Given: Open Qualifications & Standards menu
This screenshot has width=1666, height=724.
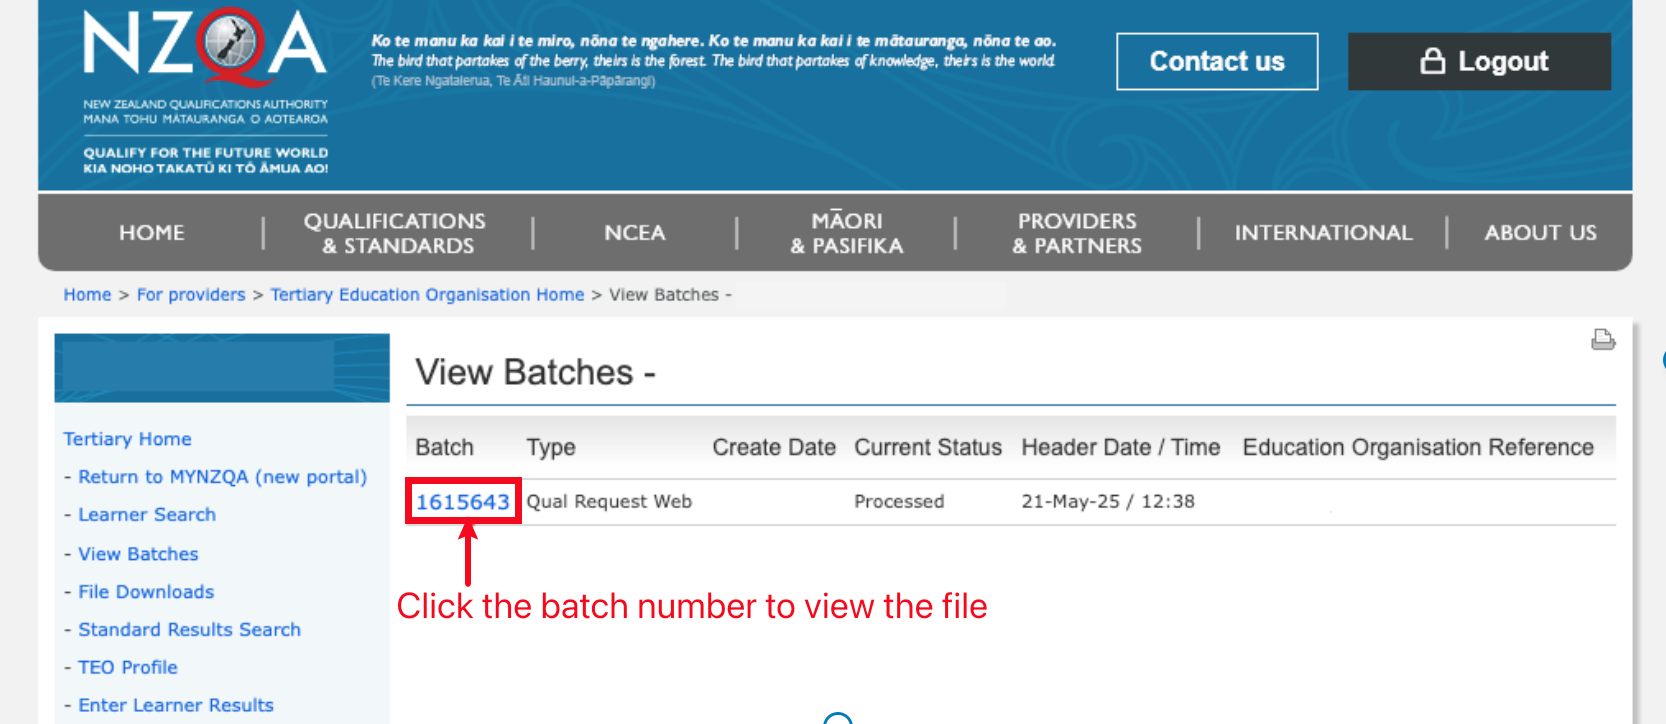Looking at the screenshot, I should point(395,233).
